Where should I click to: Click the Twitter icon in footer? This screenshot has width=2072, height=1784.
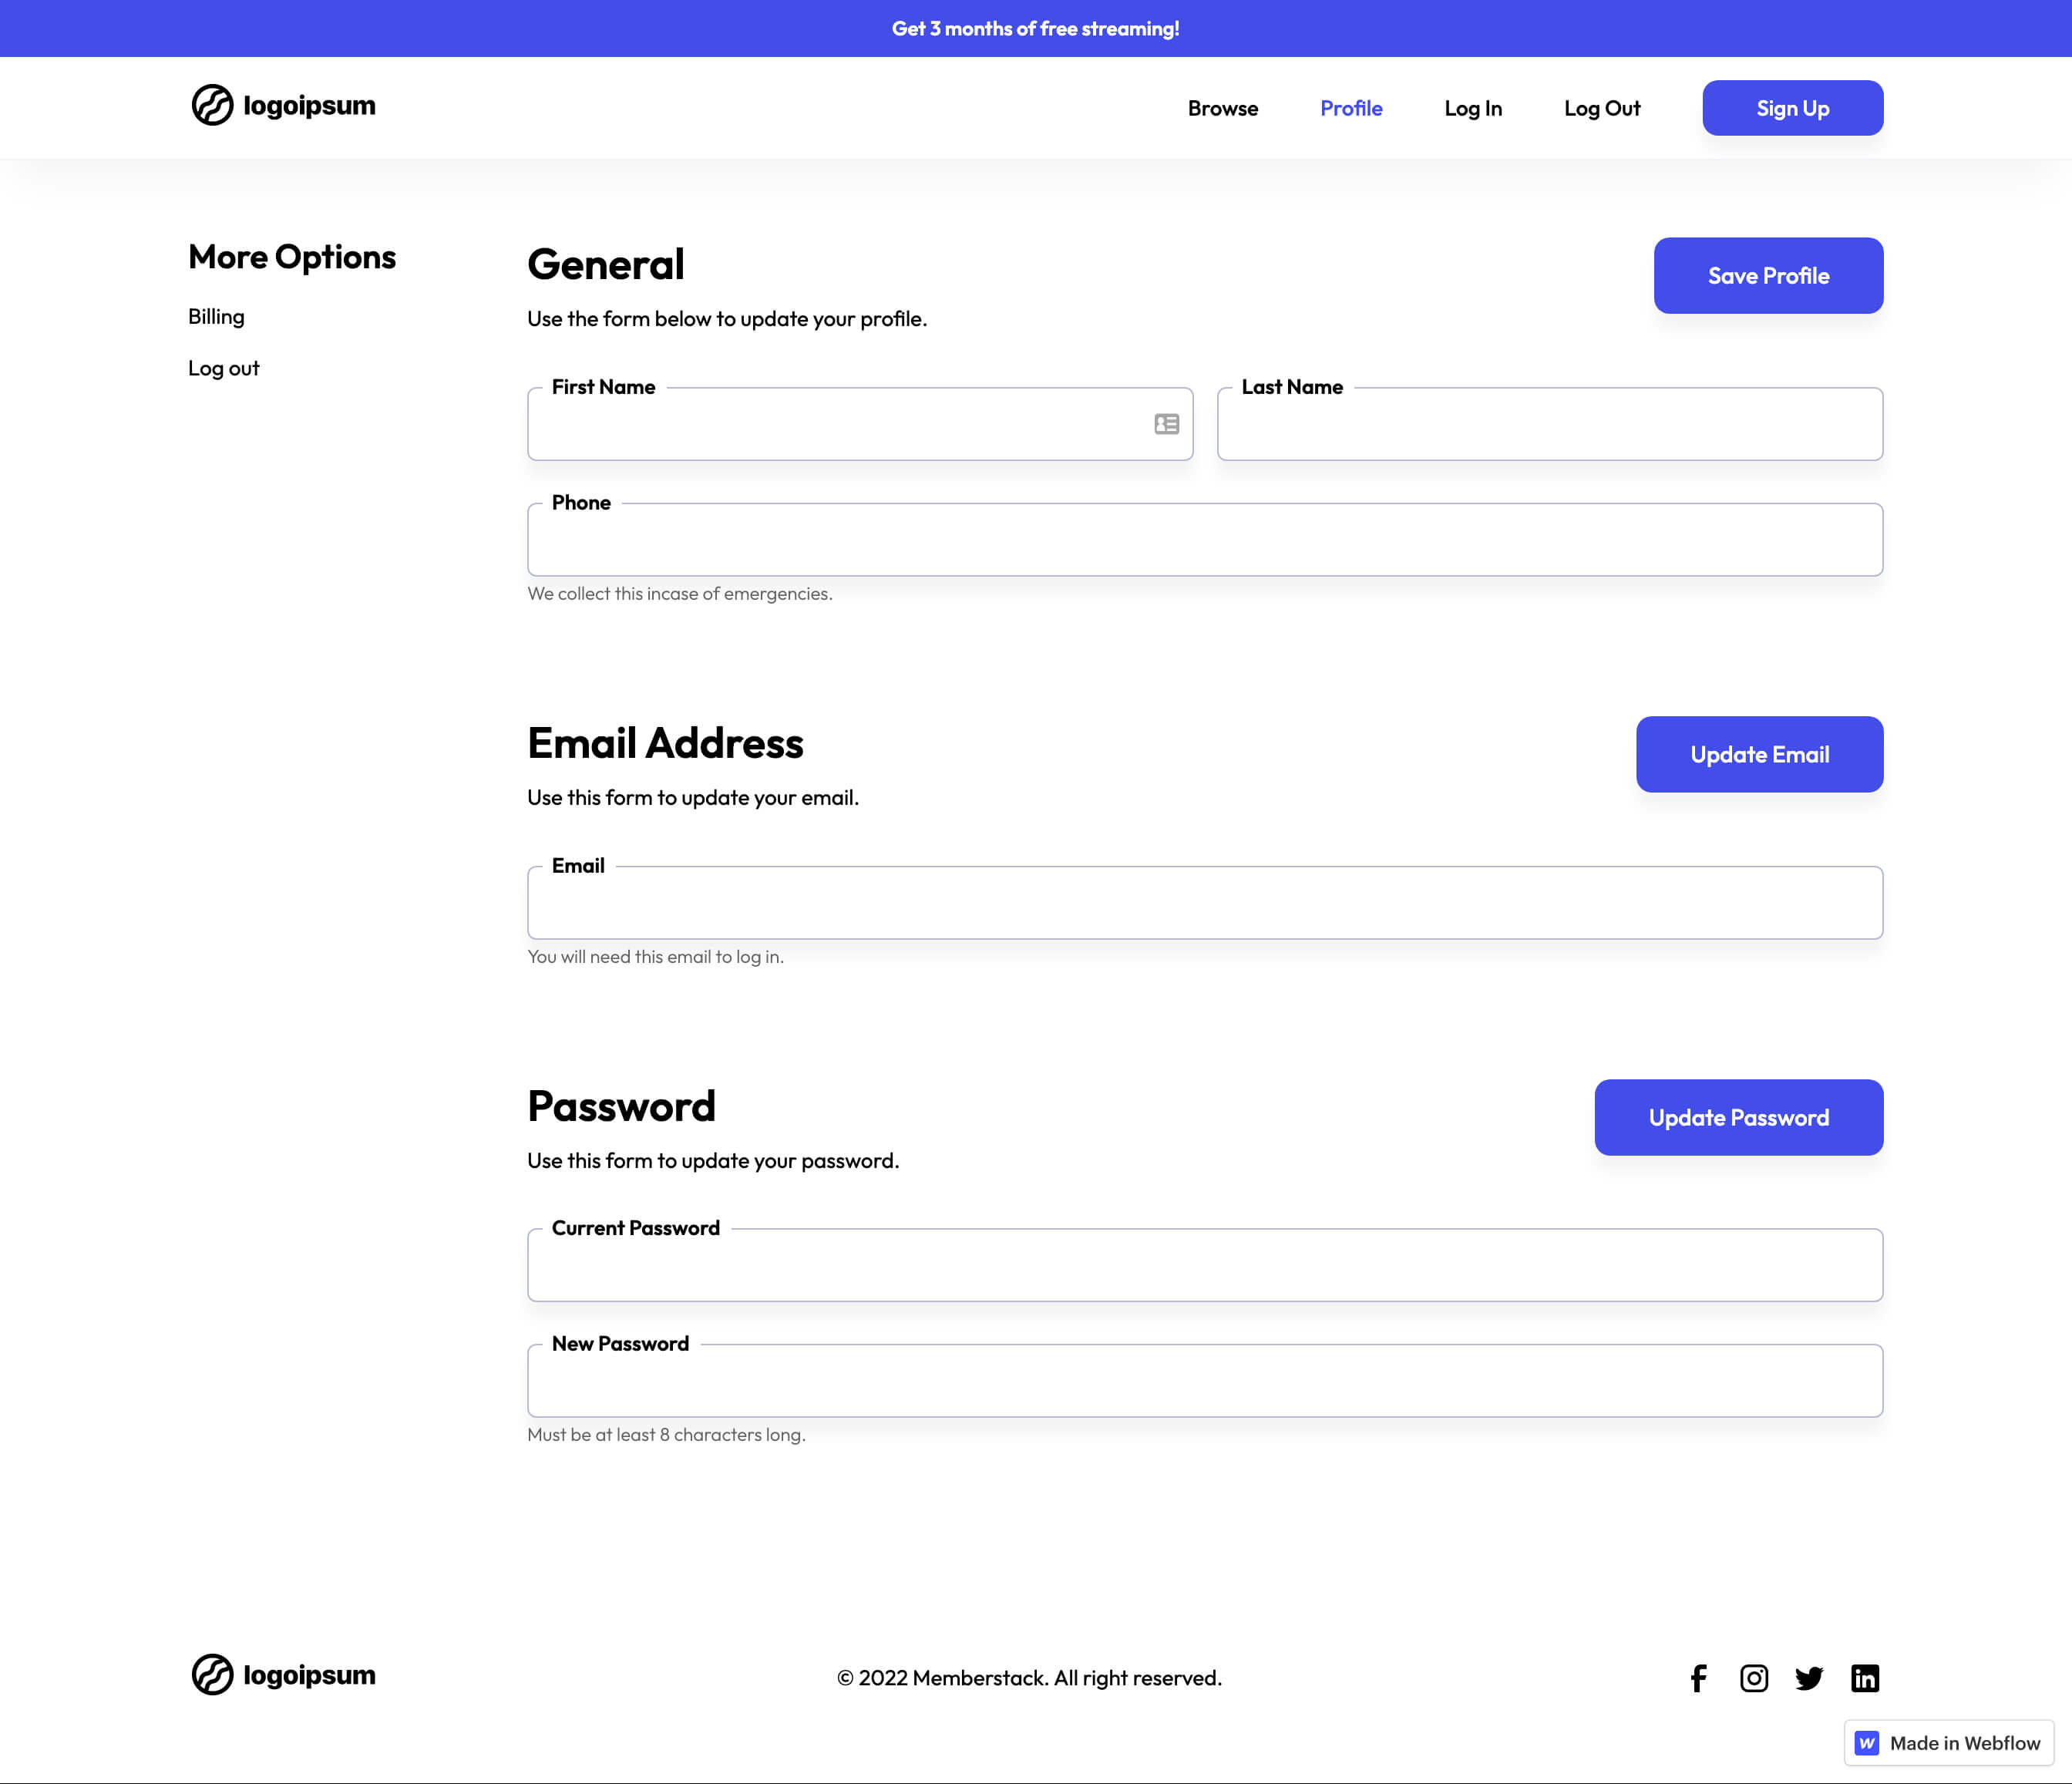click(x=1809, y=1677)
